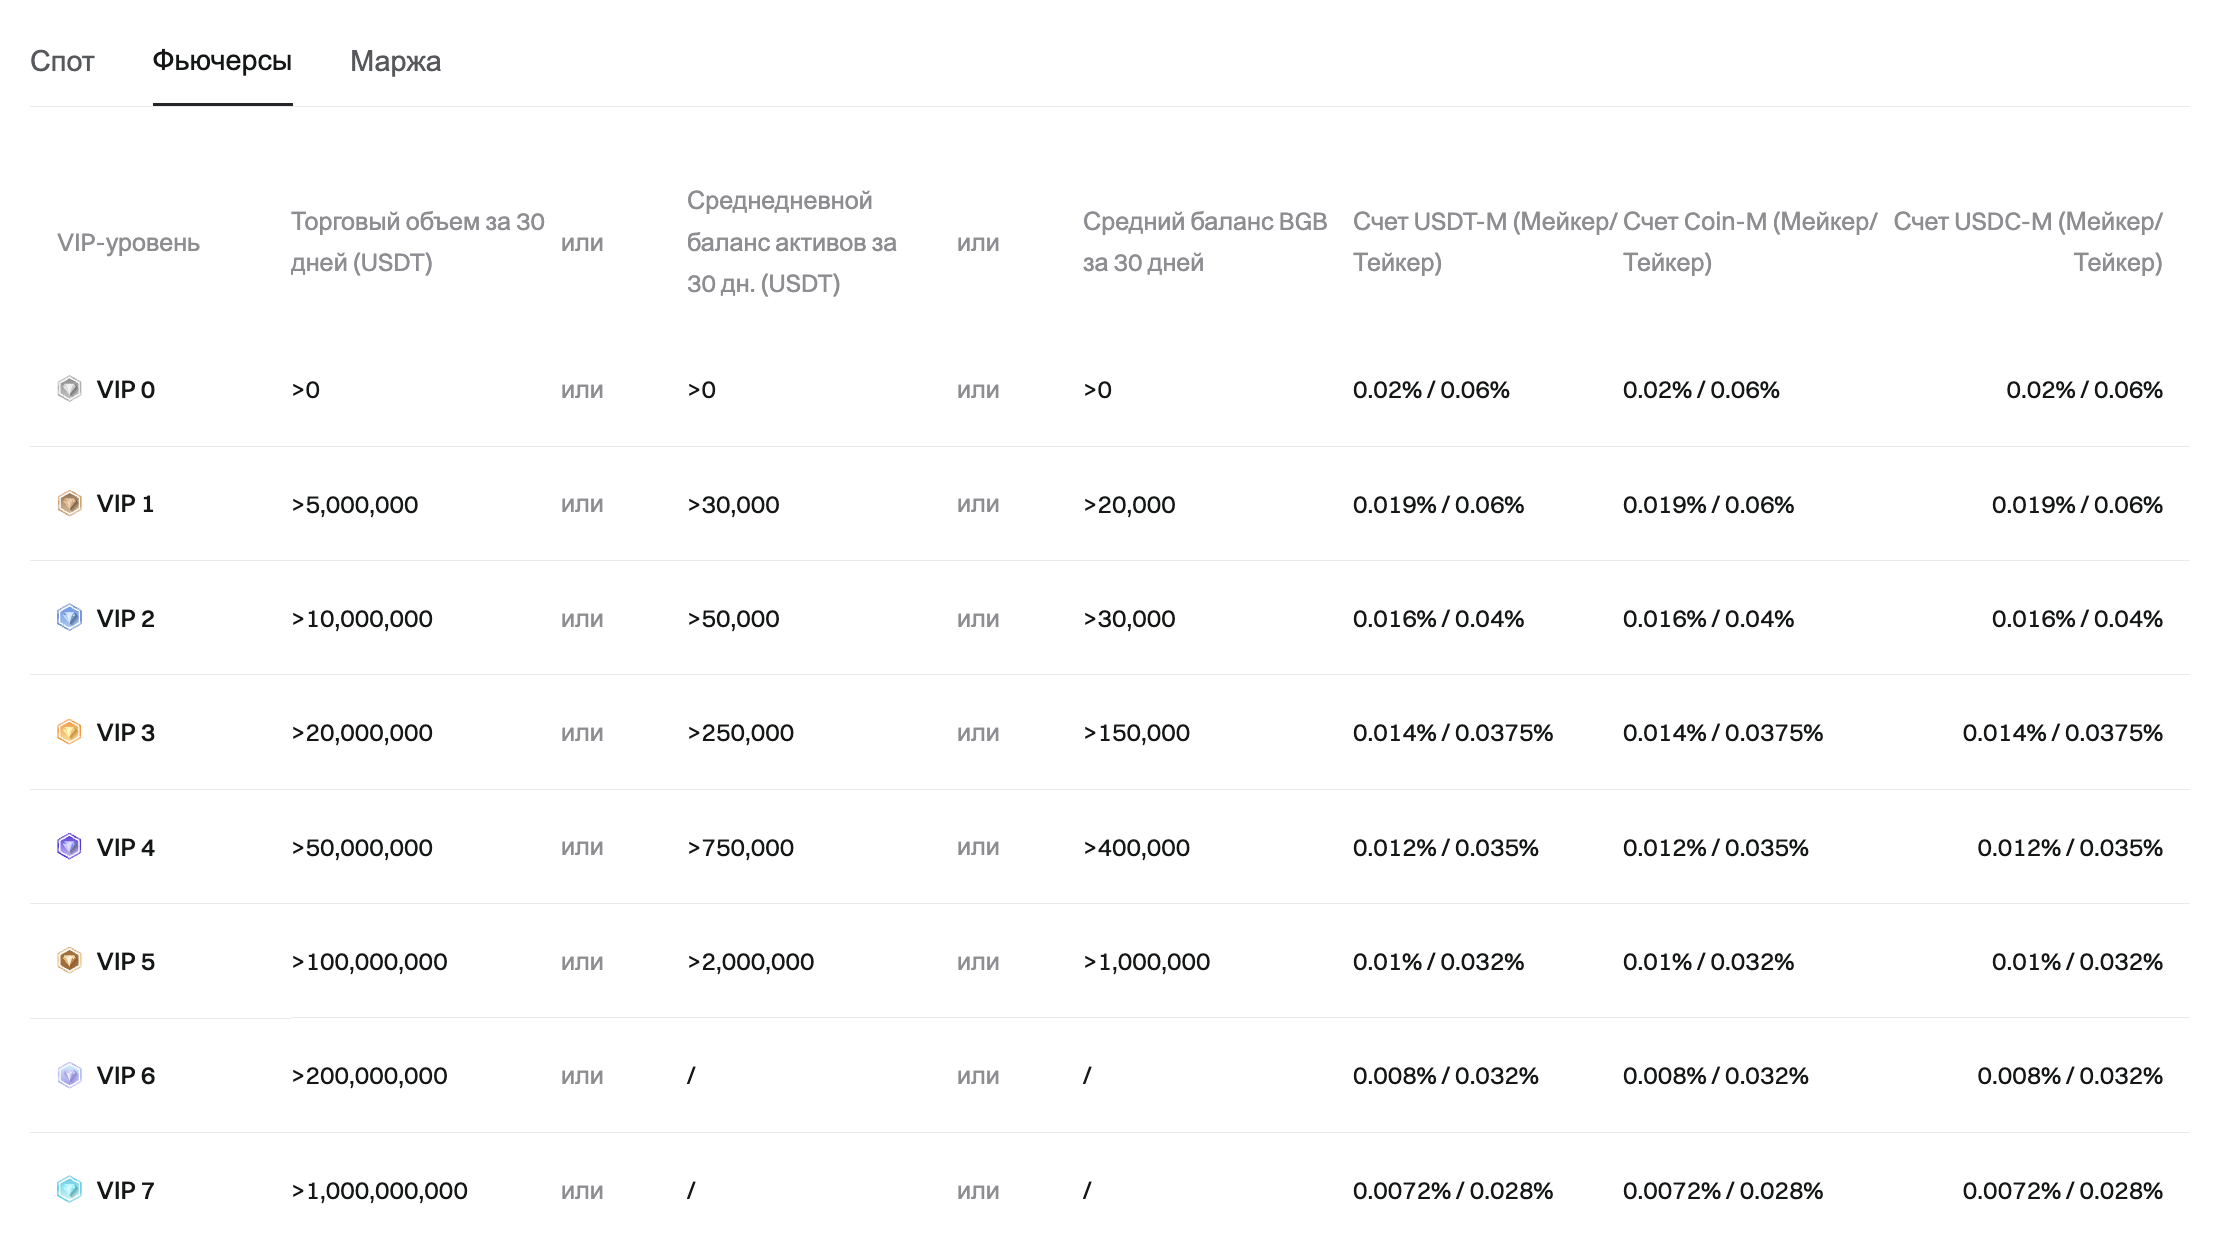Image resolution: width=2216 pixels, height=1236 pixels.
Task: Select the VIP 1 level label
Action: tap(125, 504)
